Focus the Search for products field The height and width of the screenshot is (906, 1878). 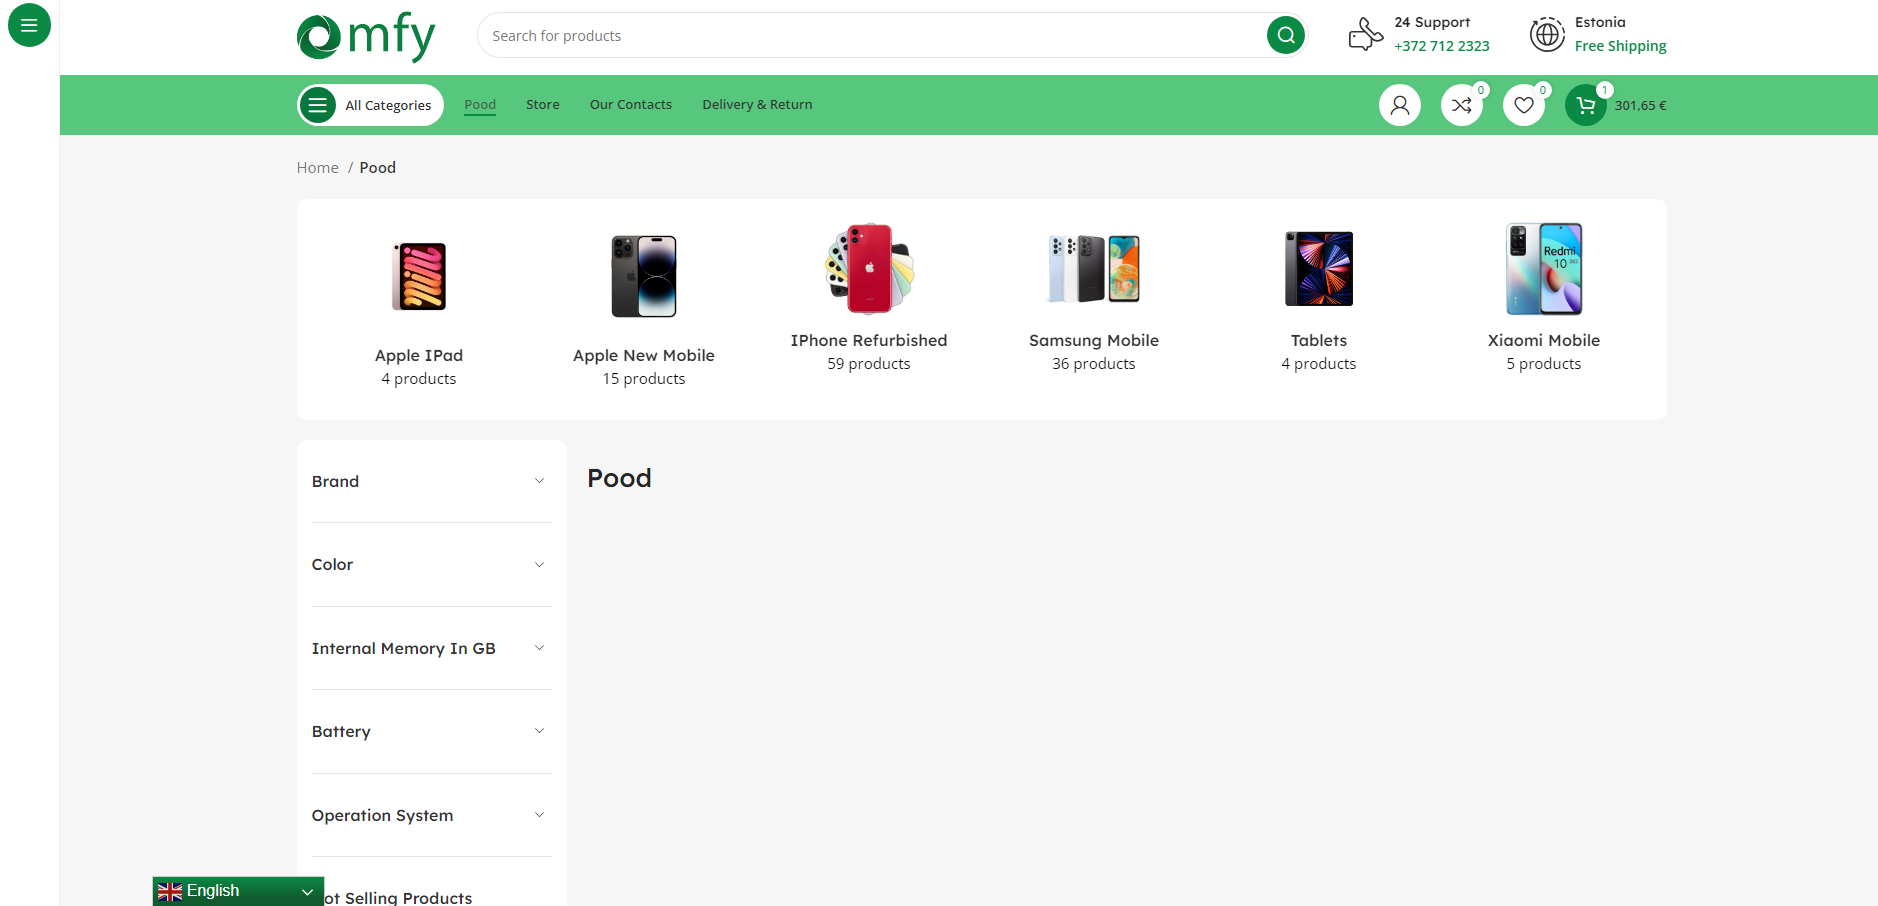point(870,35)
